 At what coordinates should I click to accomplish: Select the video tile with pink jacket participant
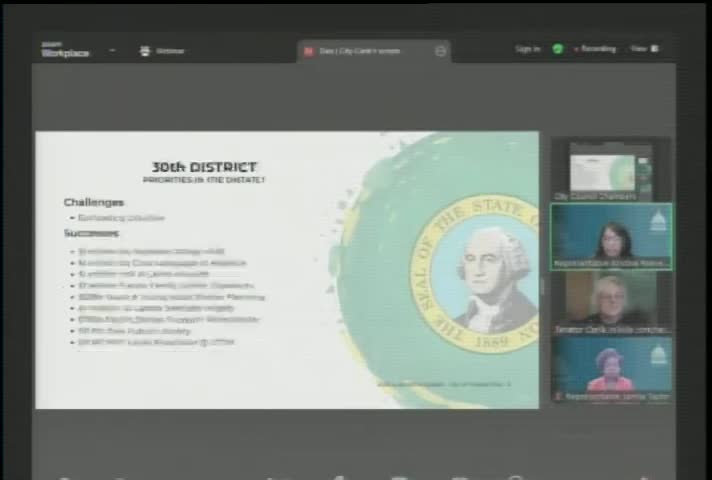(x=611, y=370)
